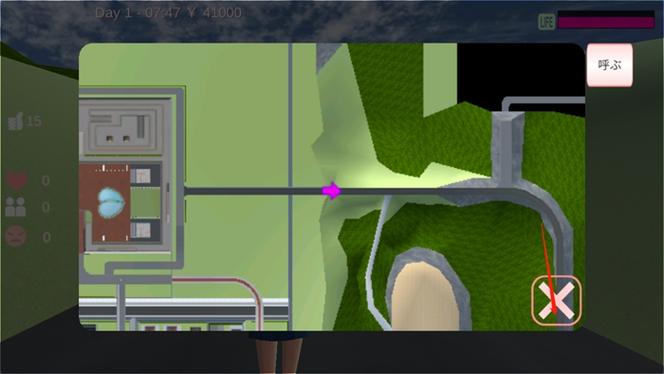Click the magenta arrow player marker
This screenshot has height=374, width=664.
(331, 191)
